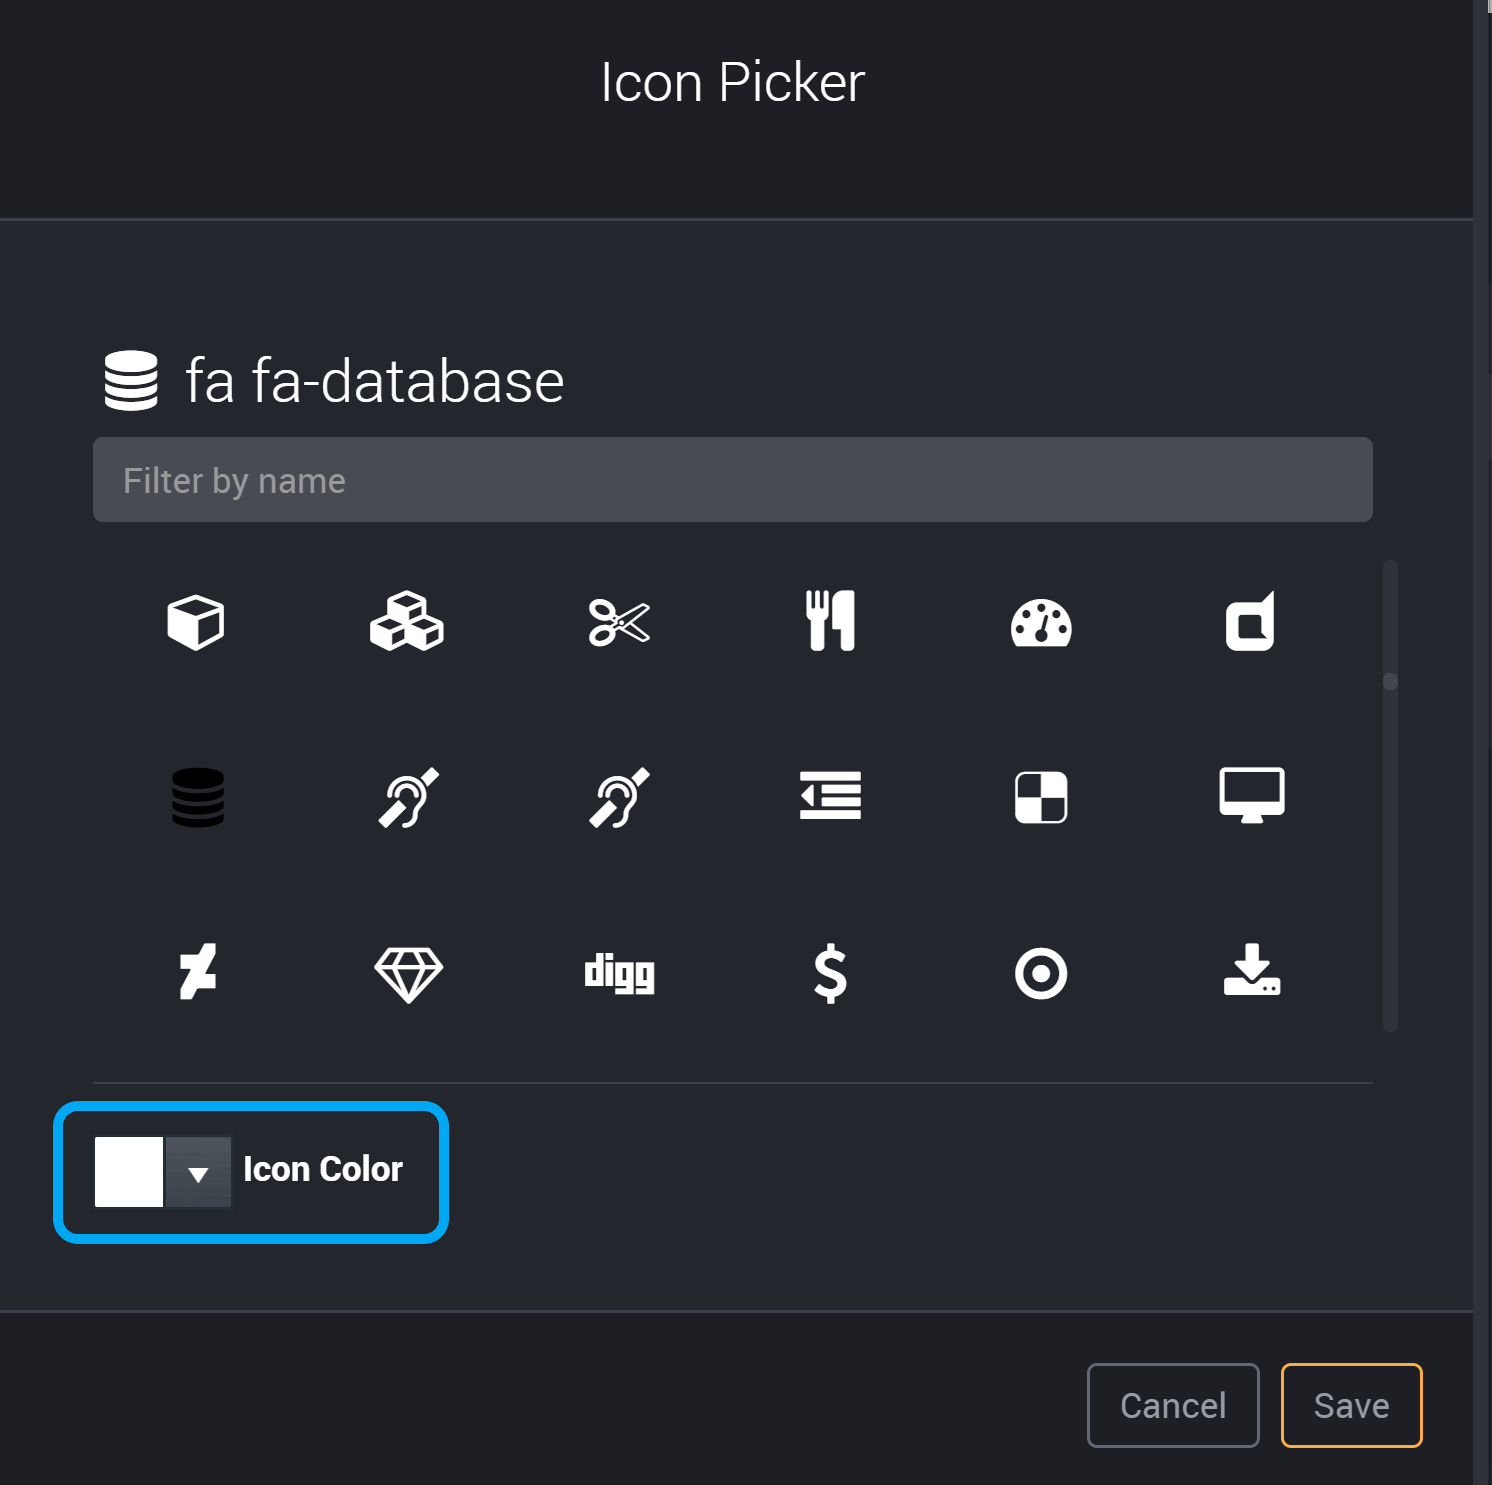Pick the digg logo icon
This screenshot has width=1492, height=1485.
click(618, 973)
